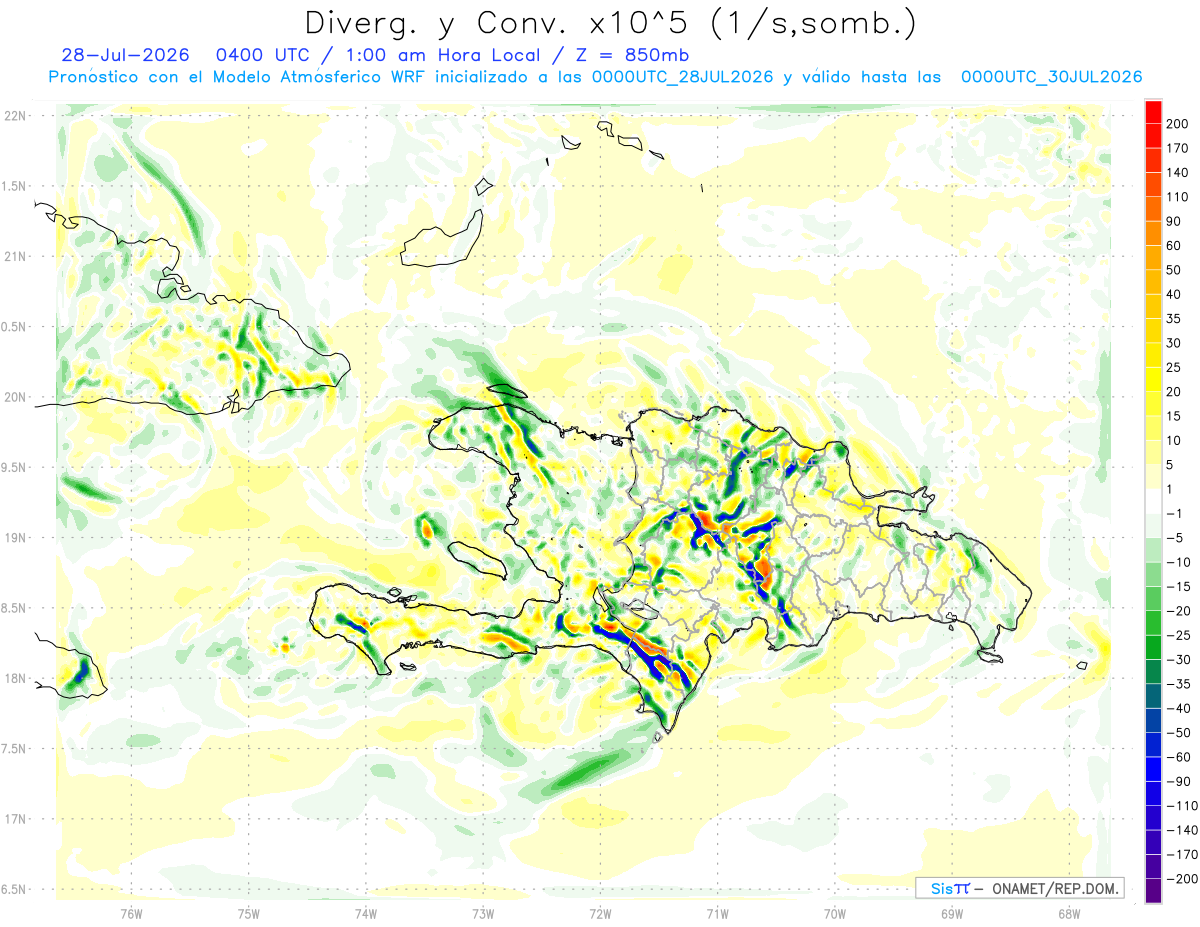Click the '-30' color scale value
This screenshot has height=927, width=1200.
point(1178,659)
